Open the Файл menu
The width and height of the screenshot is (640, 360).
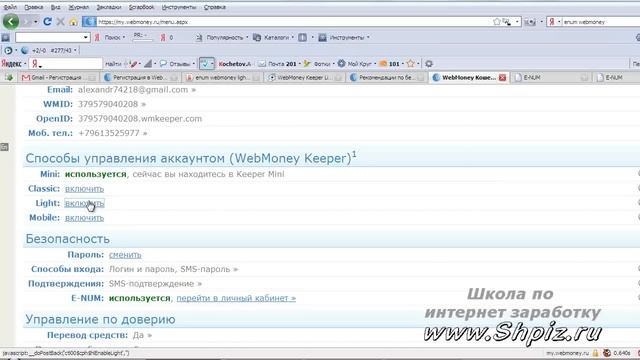[x=10, y=7]
